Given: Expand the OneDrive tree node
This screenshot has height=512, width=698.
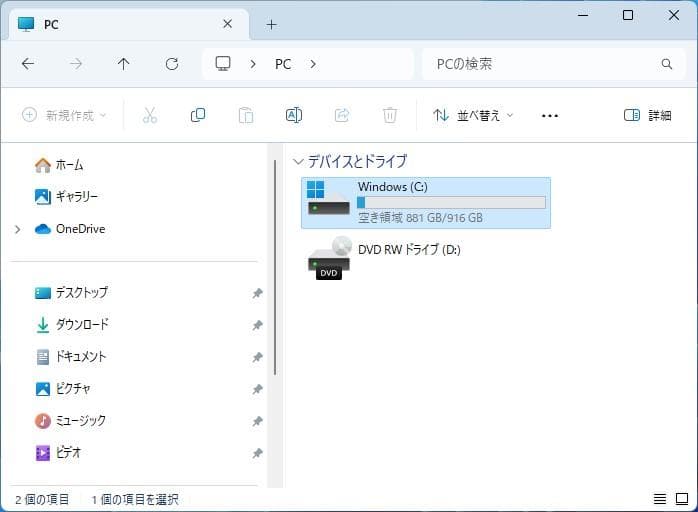Looking at the screenshot, I should (17, 230).
